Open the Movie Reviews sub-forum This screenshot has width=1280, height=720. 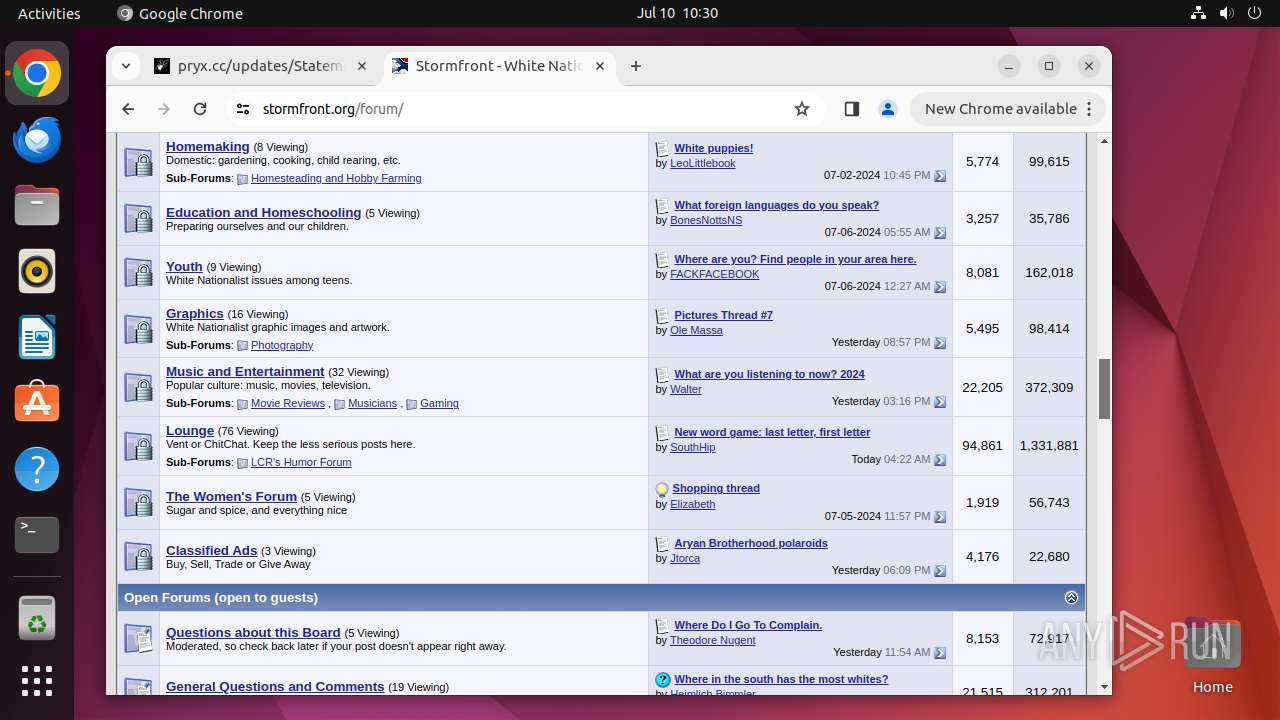(288, 403)
